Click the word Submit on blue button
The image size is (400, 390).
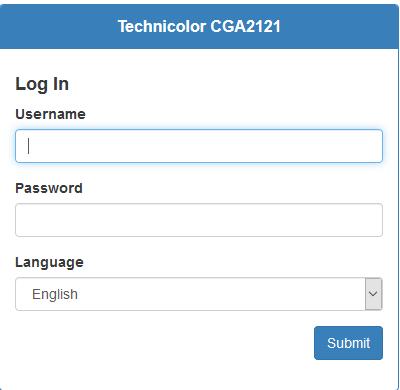[348, 343]
